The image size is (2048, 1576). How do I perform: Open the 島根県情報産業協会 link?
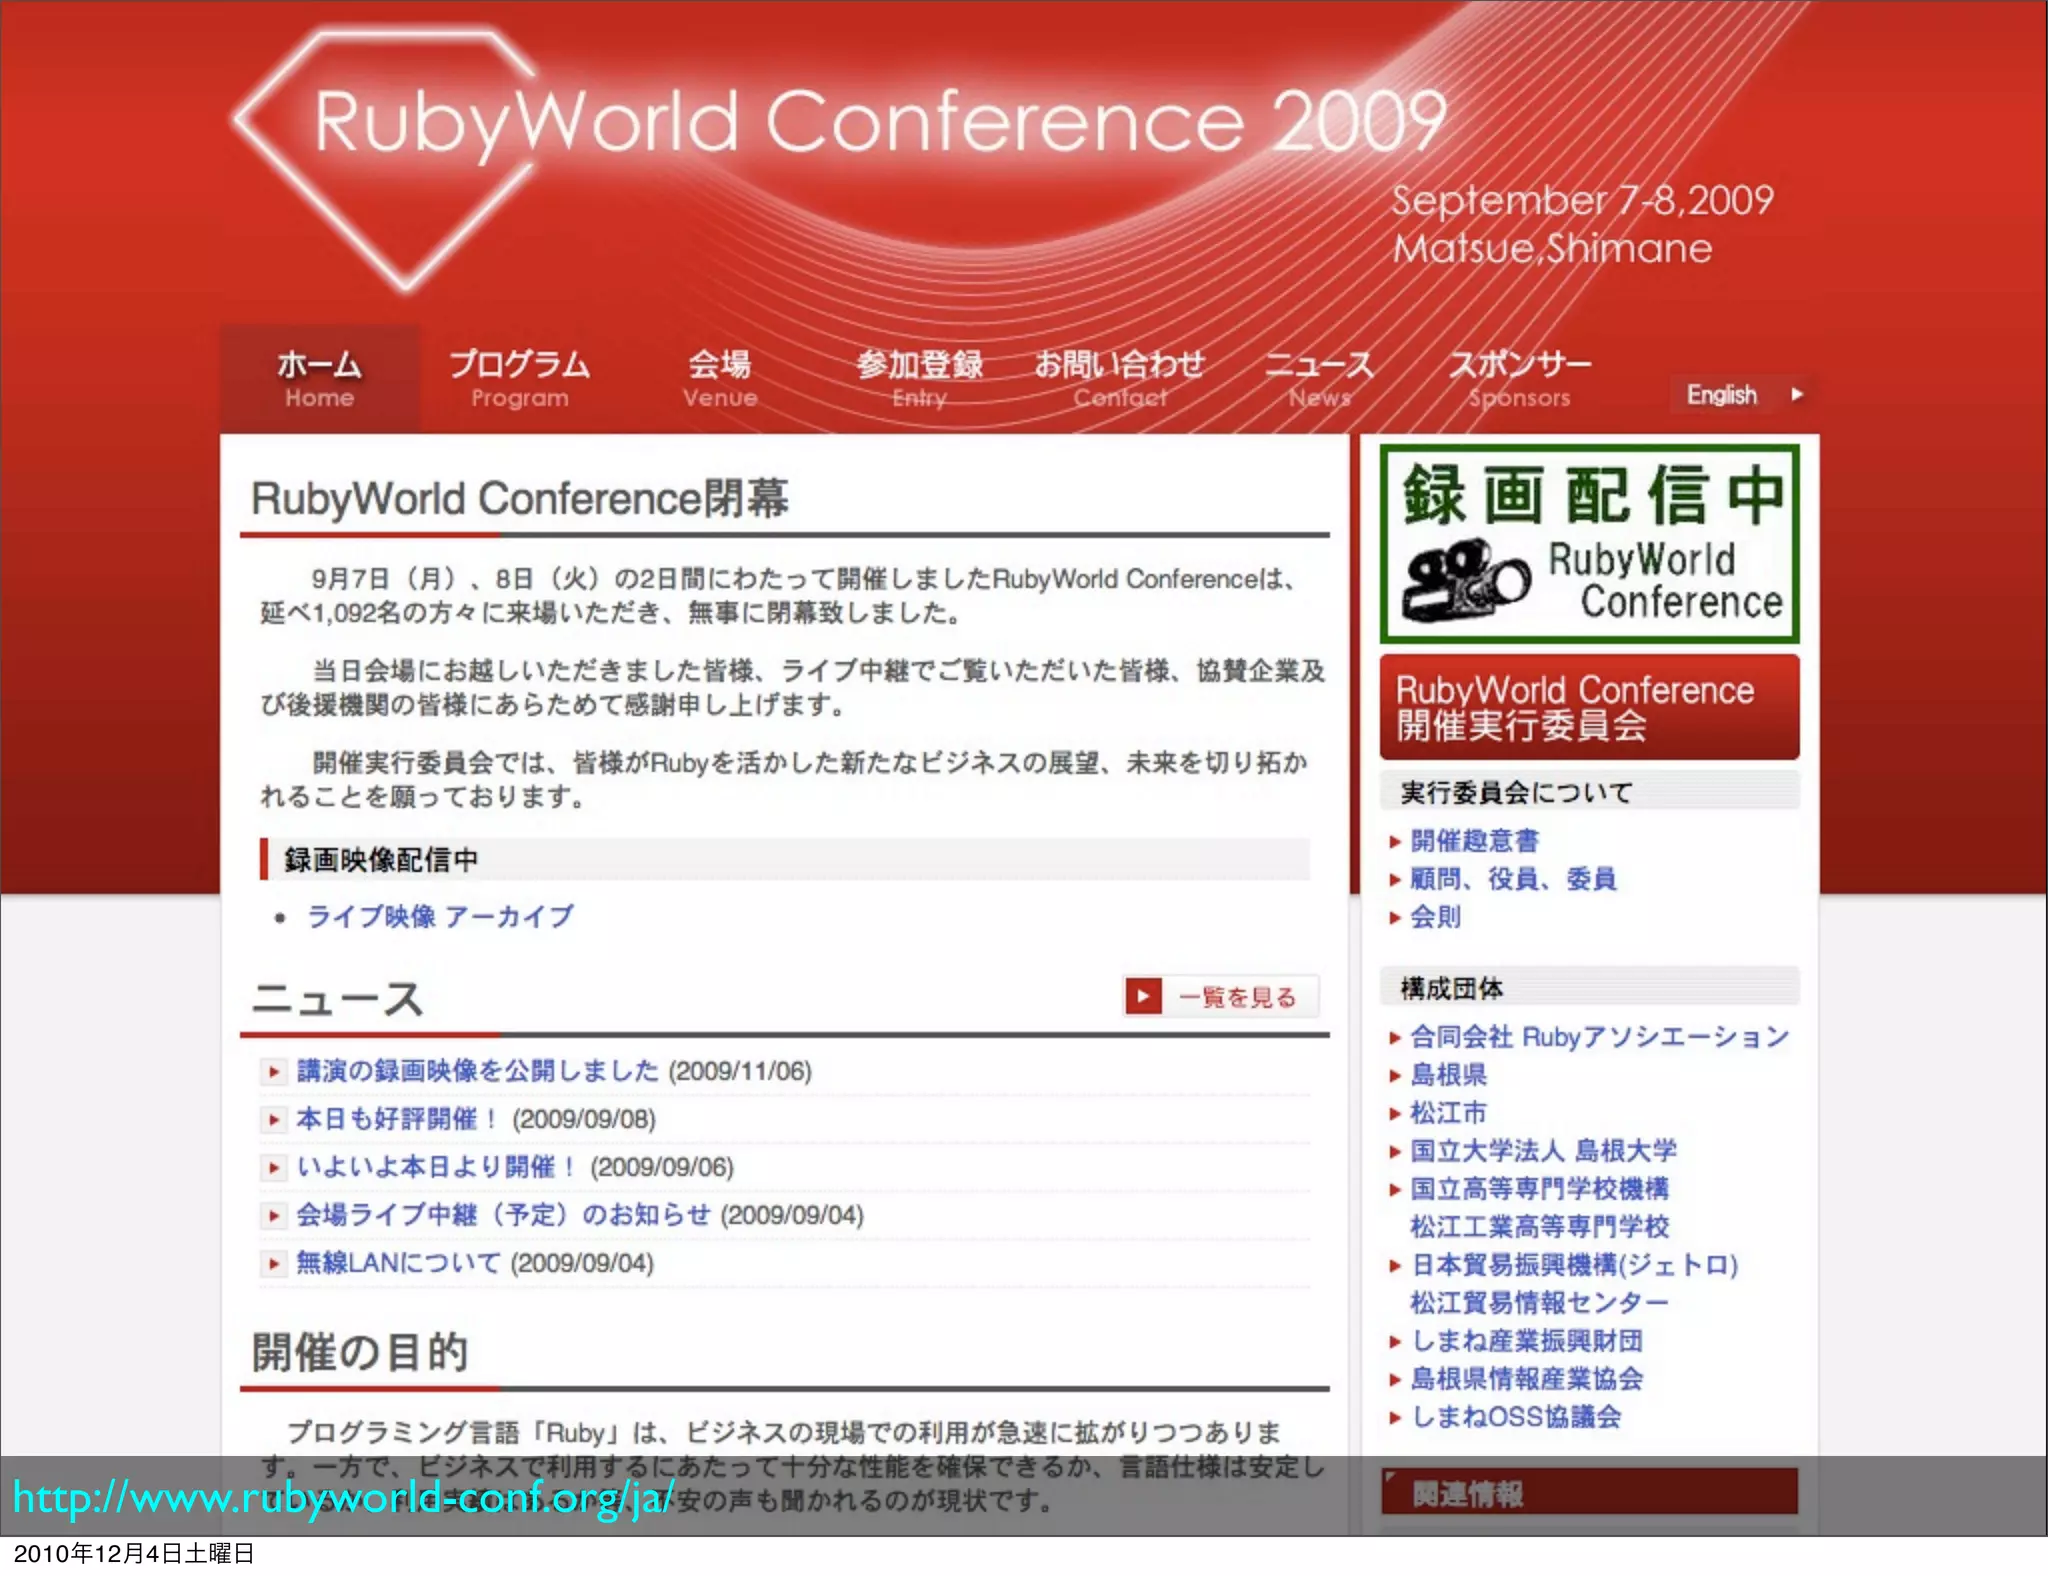tap(1526, 1378)
